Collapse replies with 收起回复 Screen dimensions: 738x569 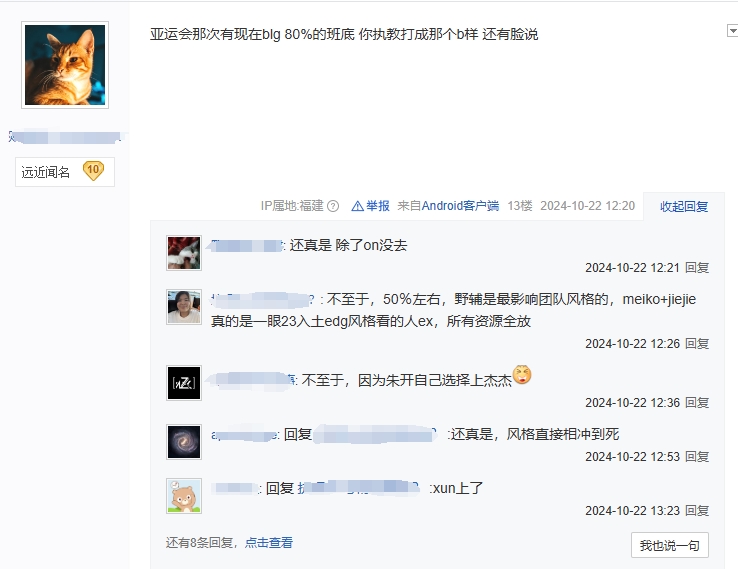(684, 207)
